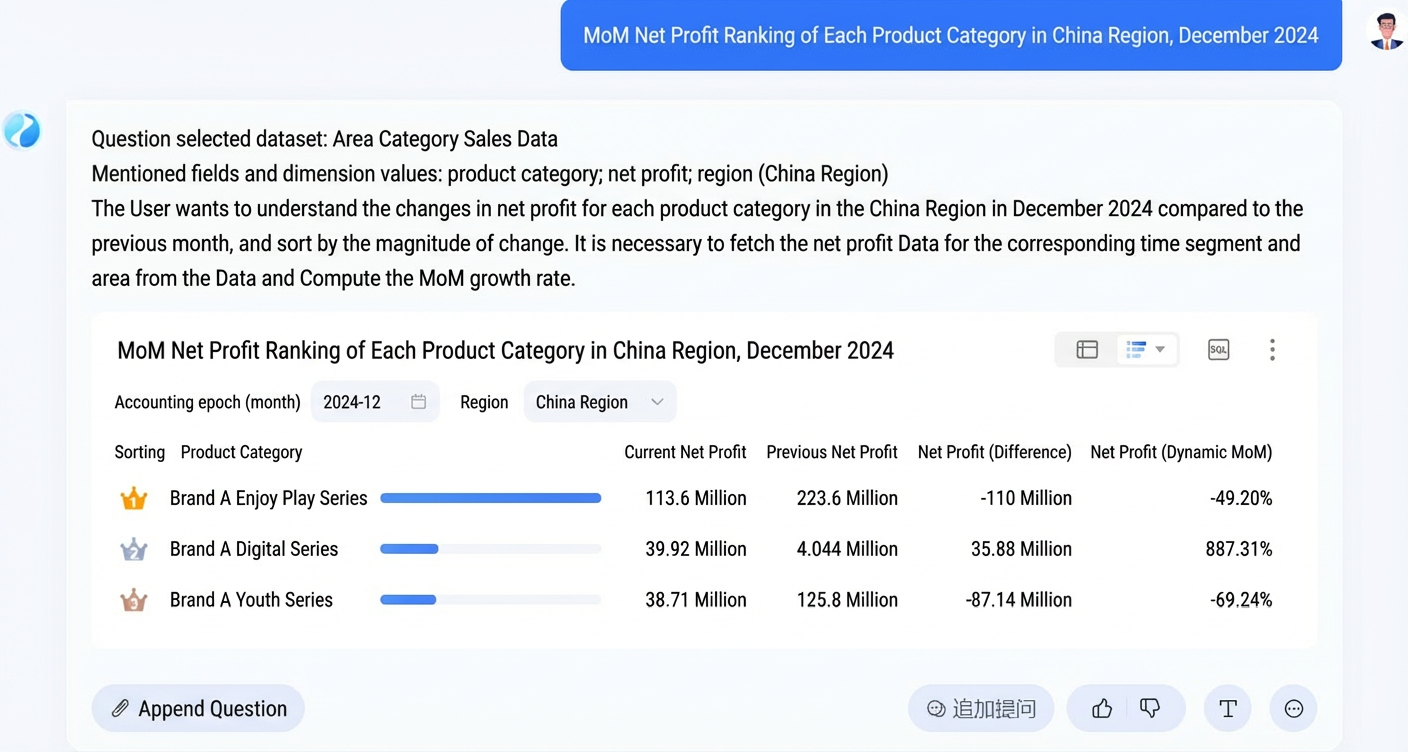Screen dimensions: 1408x752
Task: Click the user avatar at top right
Action: (1386, 32)
